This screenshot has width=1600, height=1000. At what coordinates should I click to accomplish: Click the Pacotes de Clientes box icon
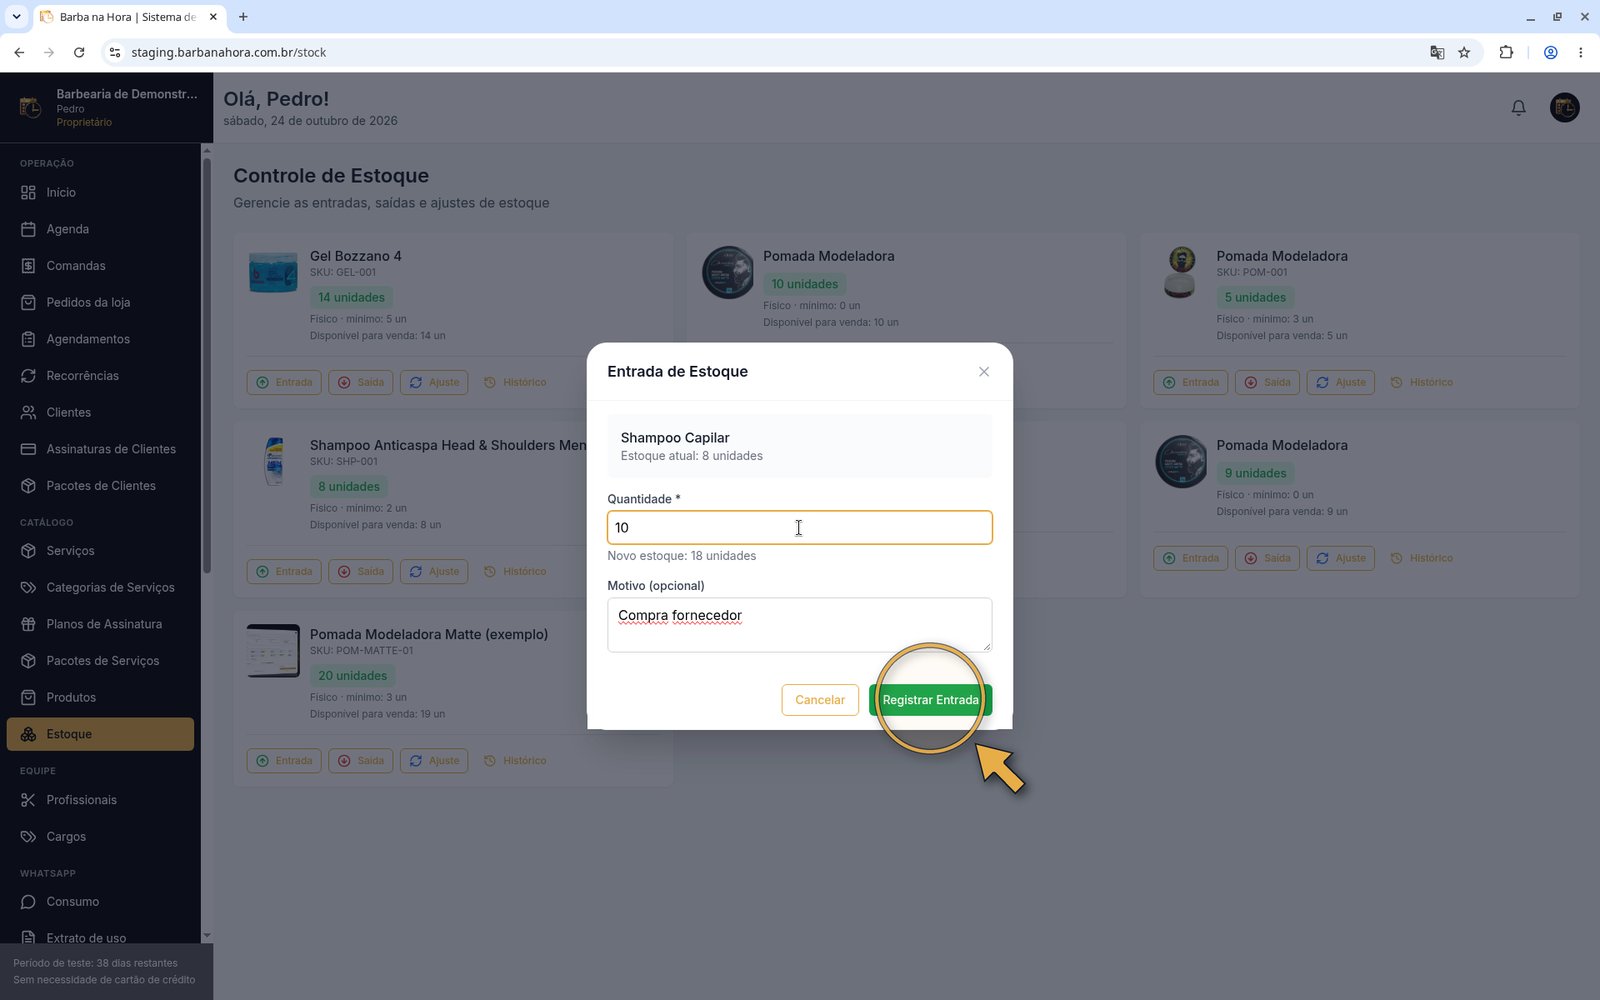(x=28, y=486)
